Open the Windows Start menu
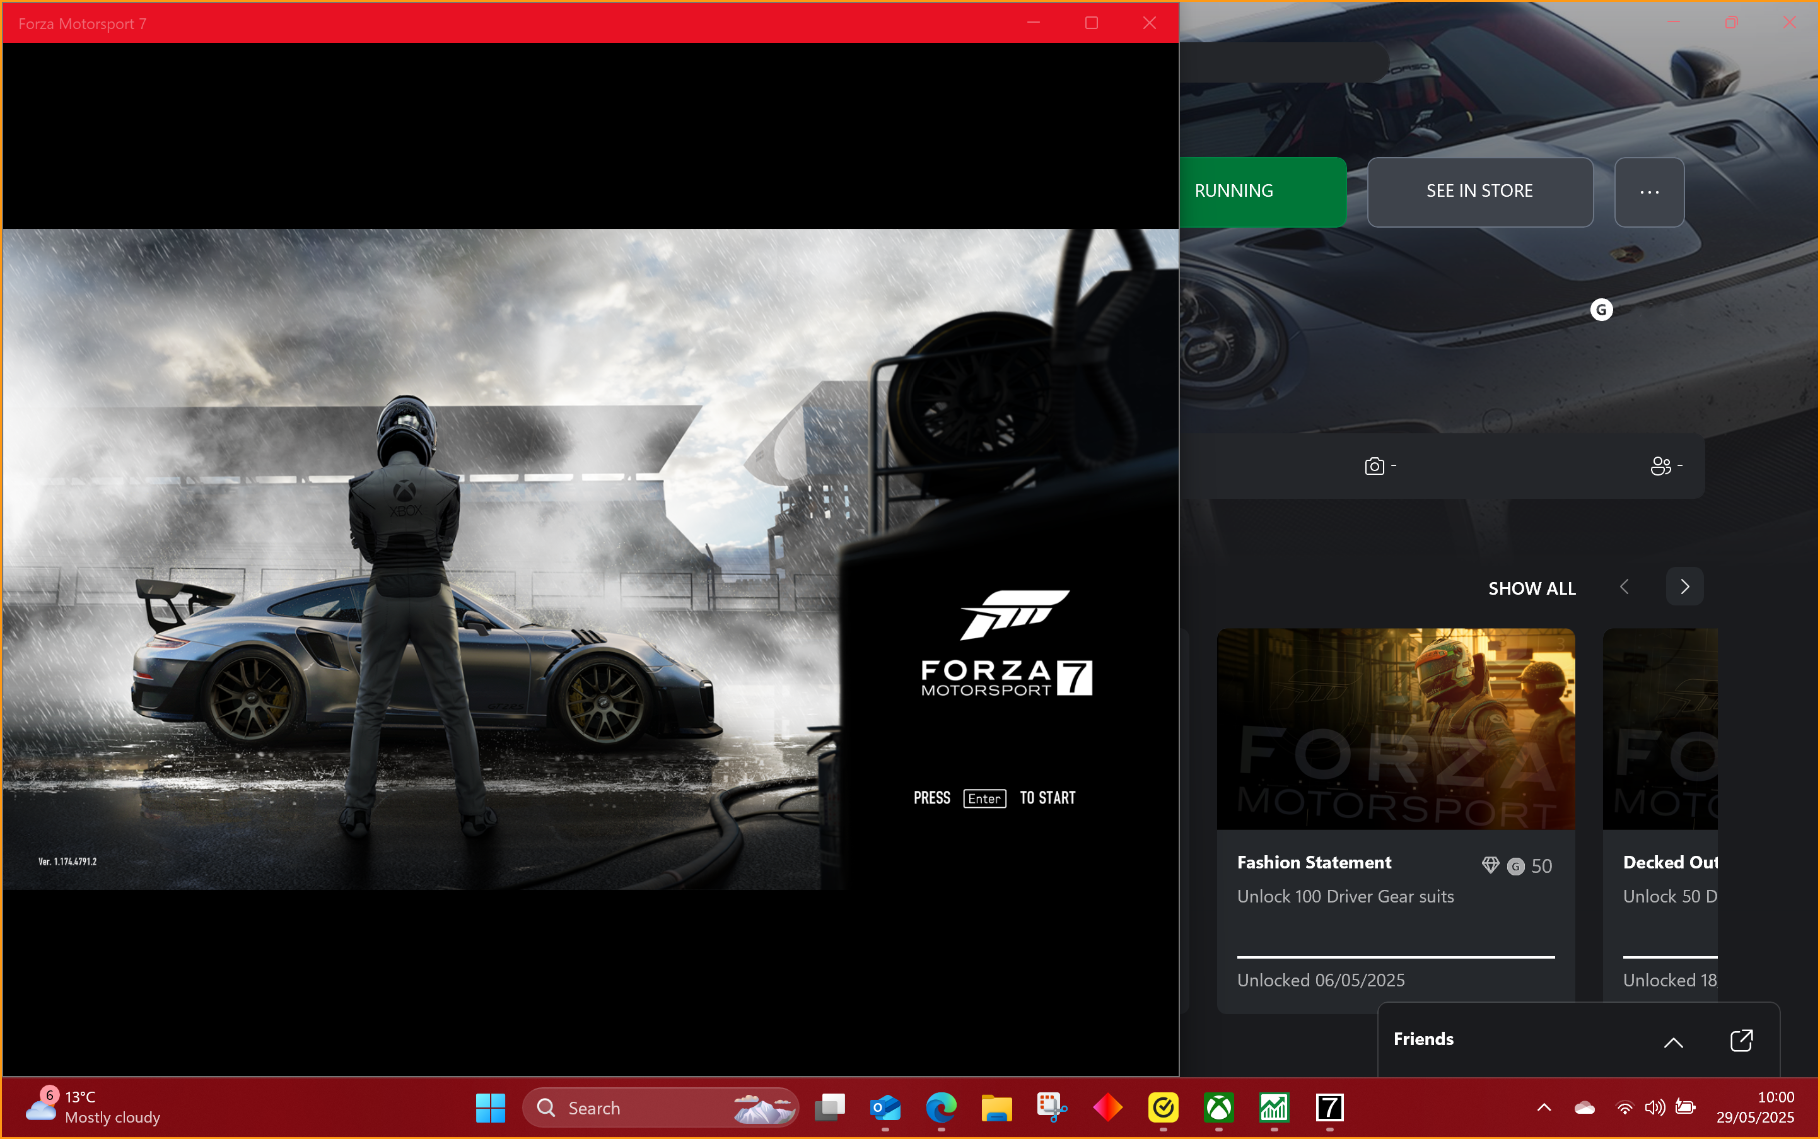The width and height of the screenshot is (1820, 1139). (x=490, y=1108)
